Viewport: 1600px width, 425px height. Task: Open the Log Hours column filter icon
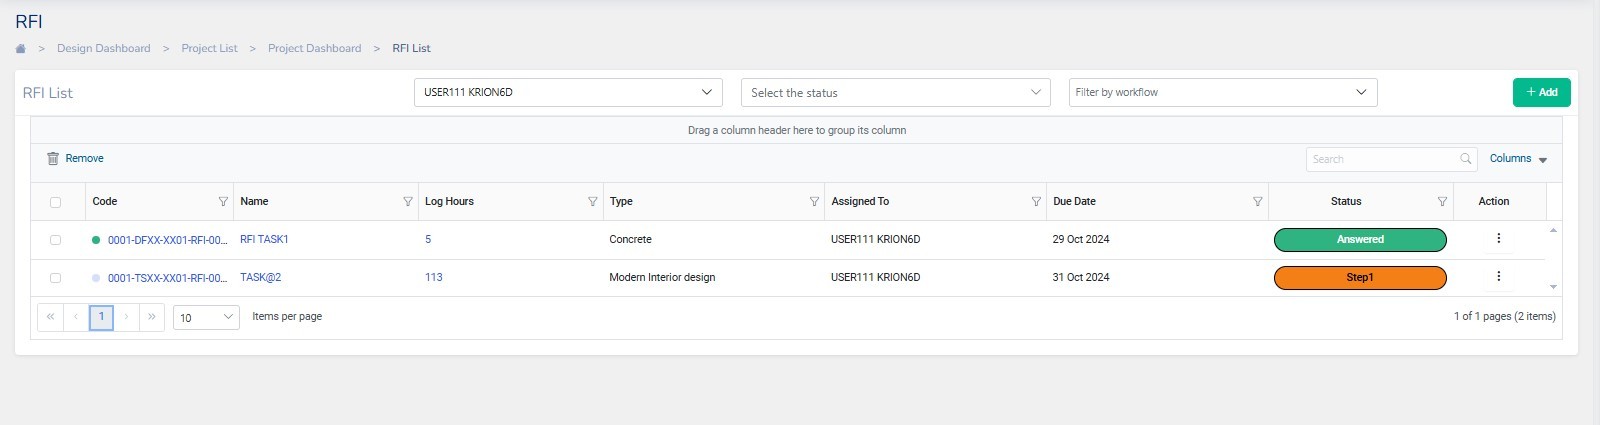point(593,202)
